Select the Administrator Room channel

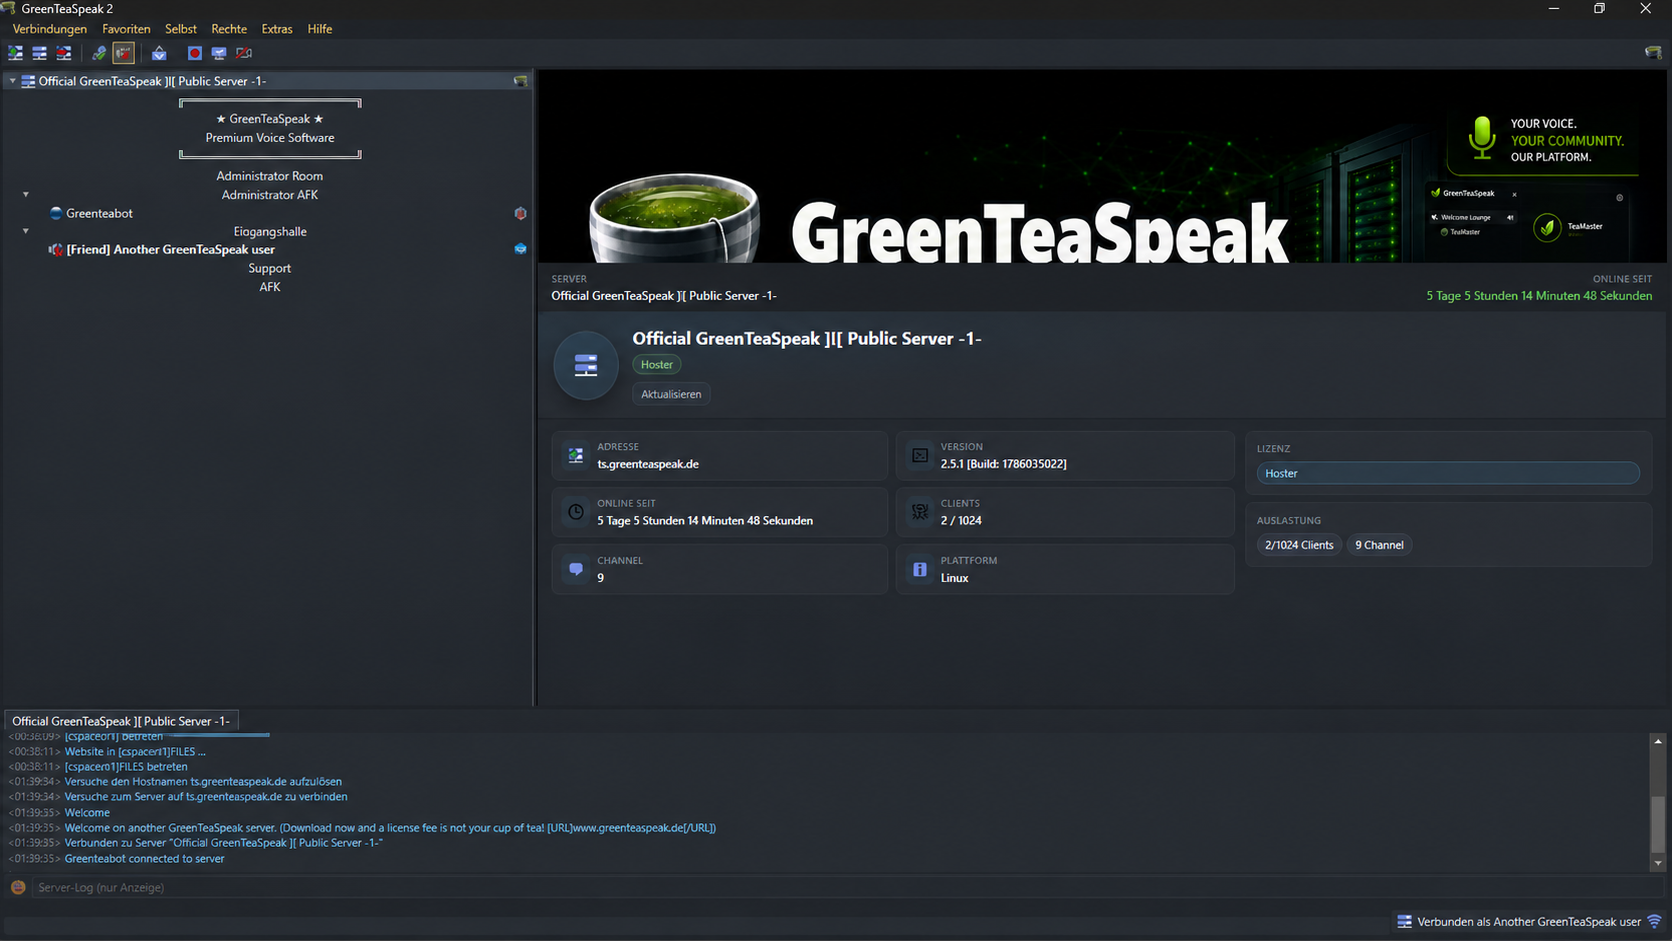pyautogui.click(x=270, y=176)
